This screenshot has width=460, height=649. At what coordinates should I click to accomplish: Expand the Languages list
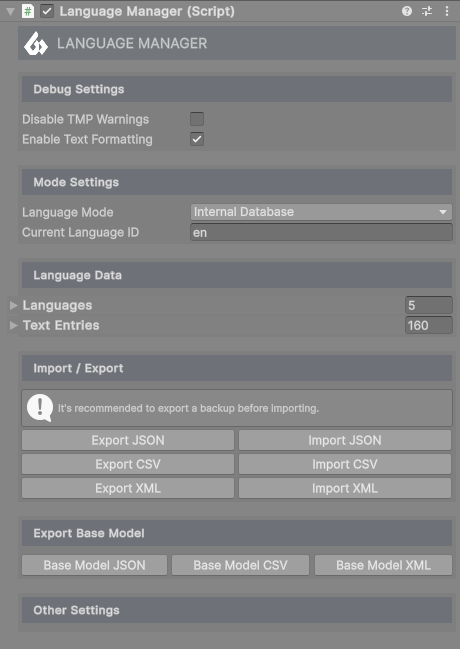click(x=13, y=305)
